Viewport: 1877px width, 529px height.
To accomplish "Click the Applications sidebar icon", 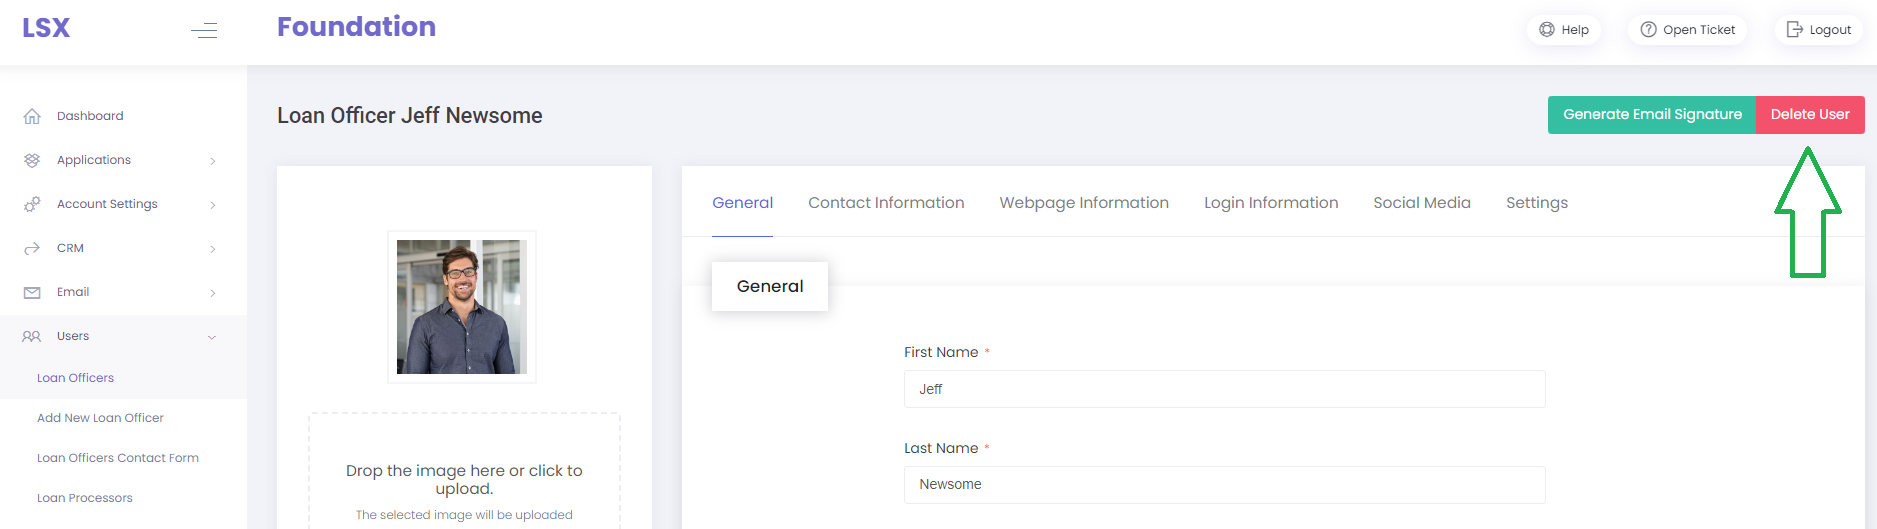I will click(32, 160).
